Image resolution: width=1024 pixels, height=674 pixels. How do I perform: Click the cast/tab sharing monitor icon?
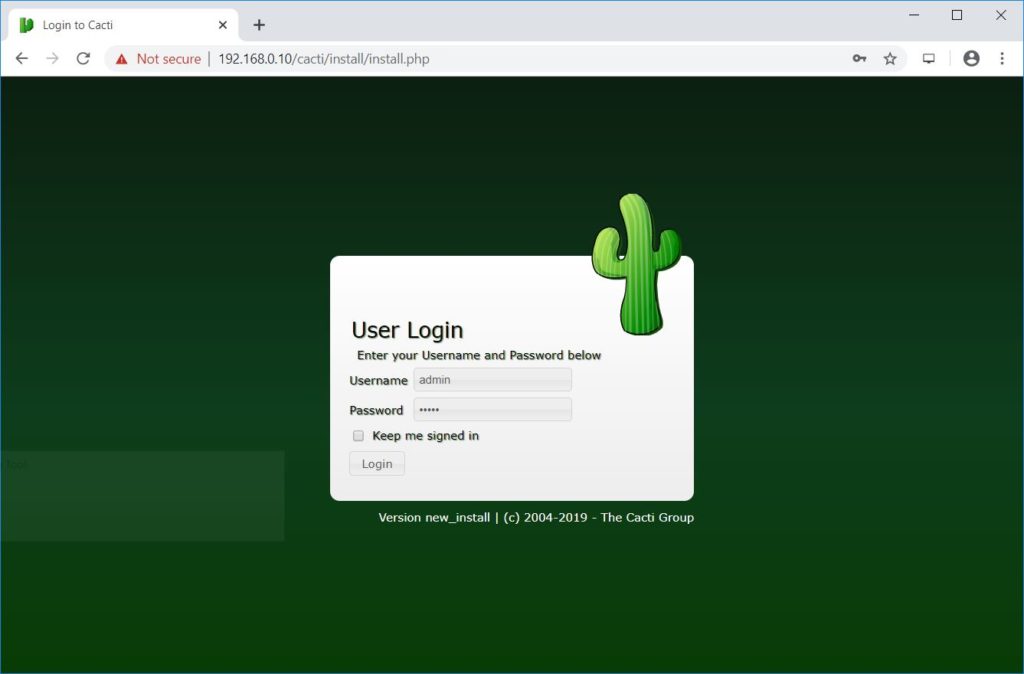click(x=928, y=58)
